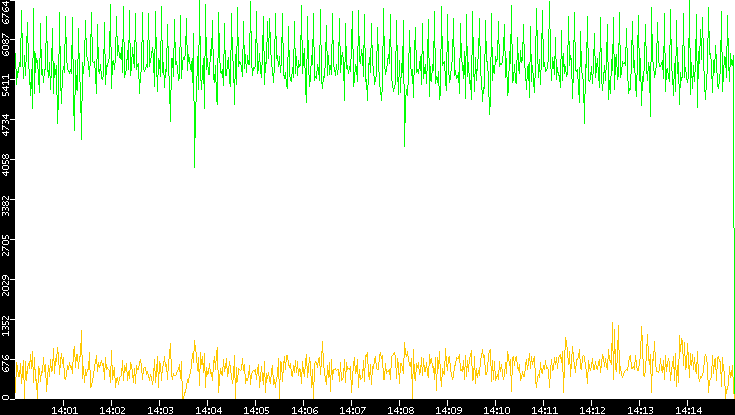Click the 14:03 time axis label
This screenshot has height=415, width=735.
coord(160,411)
